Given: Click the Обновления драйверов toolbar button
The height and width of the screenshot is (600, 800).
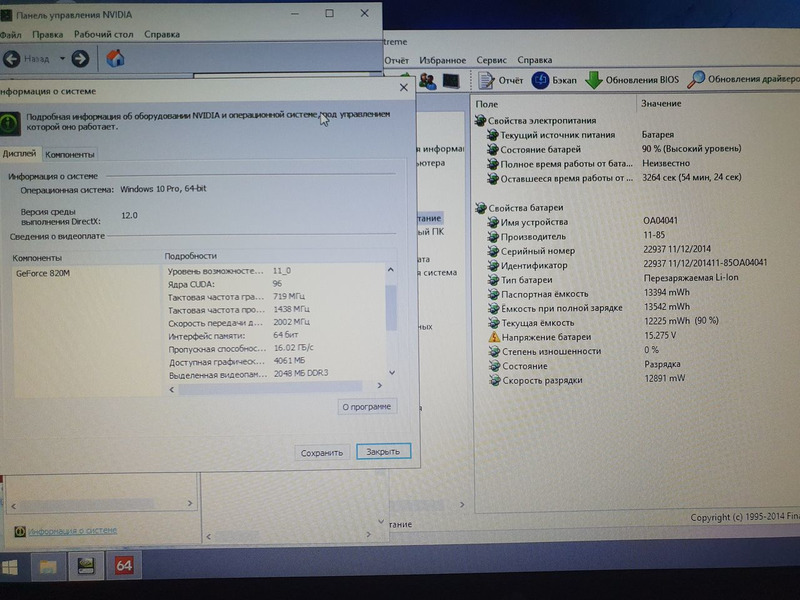Looking at the screenshot, I should click(x=743, y=79).
